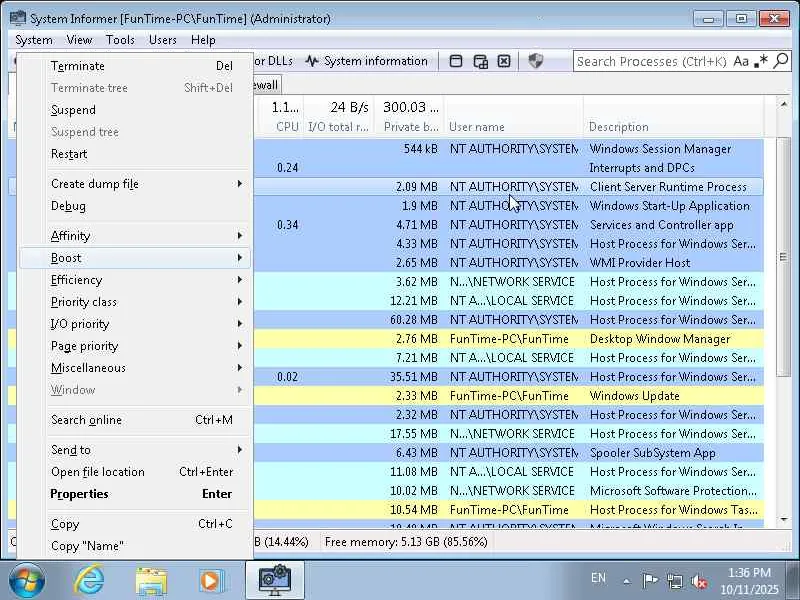Screen dimensions: 800x600
Task: Click the process list scrollbar thumb
Action: (783, 257)
